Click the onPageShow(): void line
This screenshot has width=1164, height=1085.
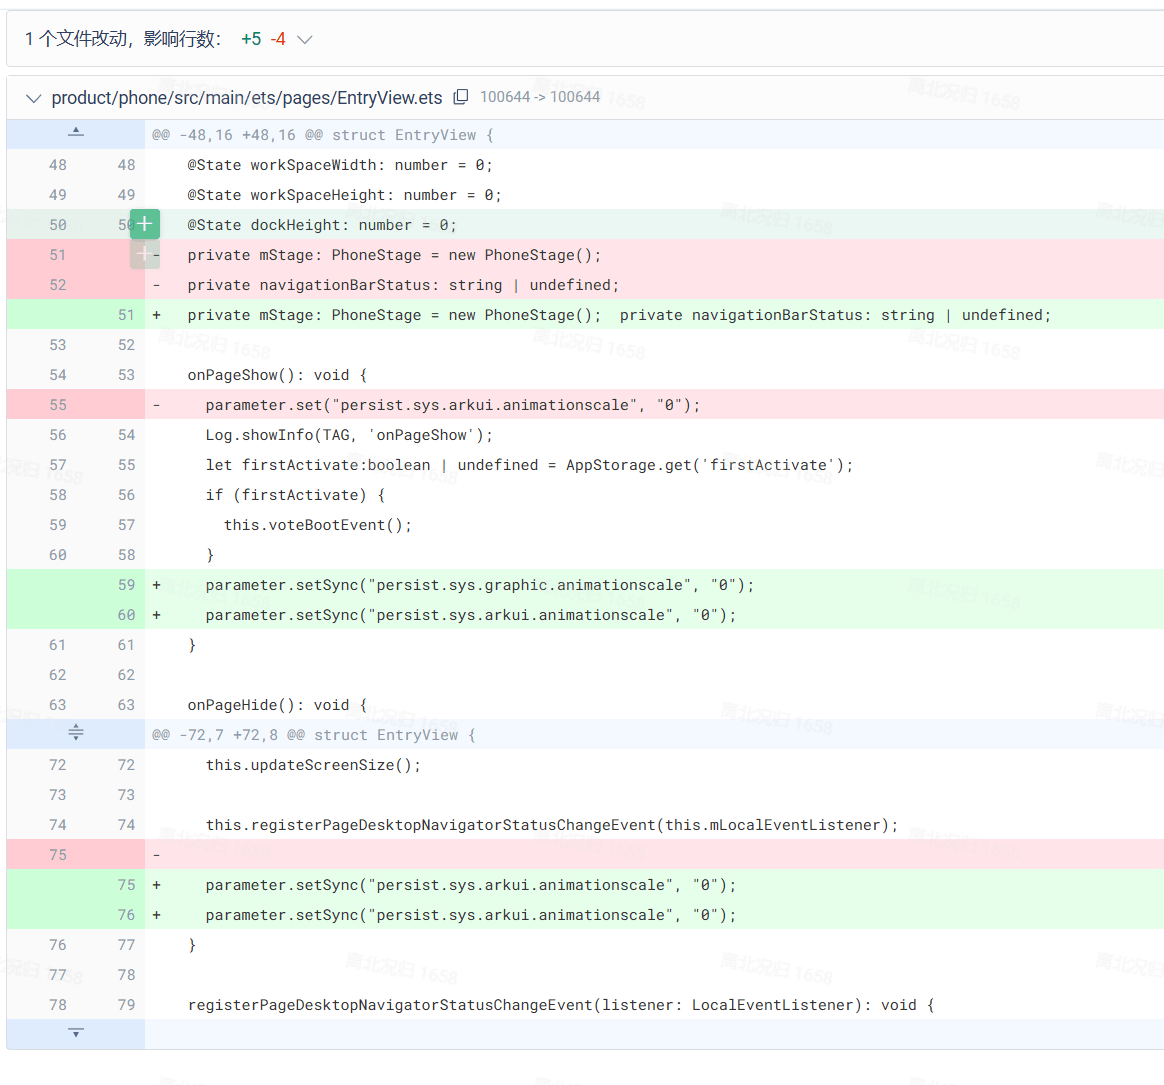point(277,376)
